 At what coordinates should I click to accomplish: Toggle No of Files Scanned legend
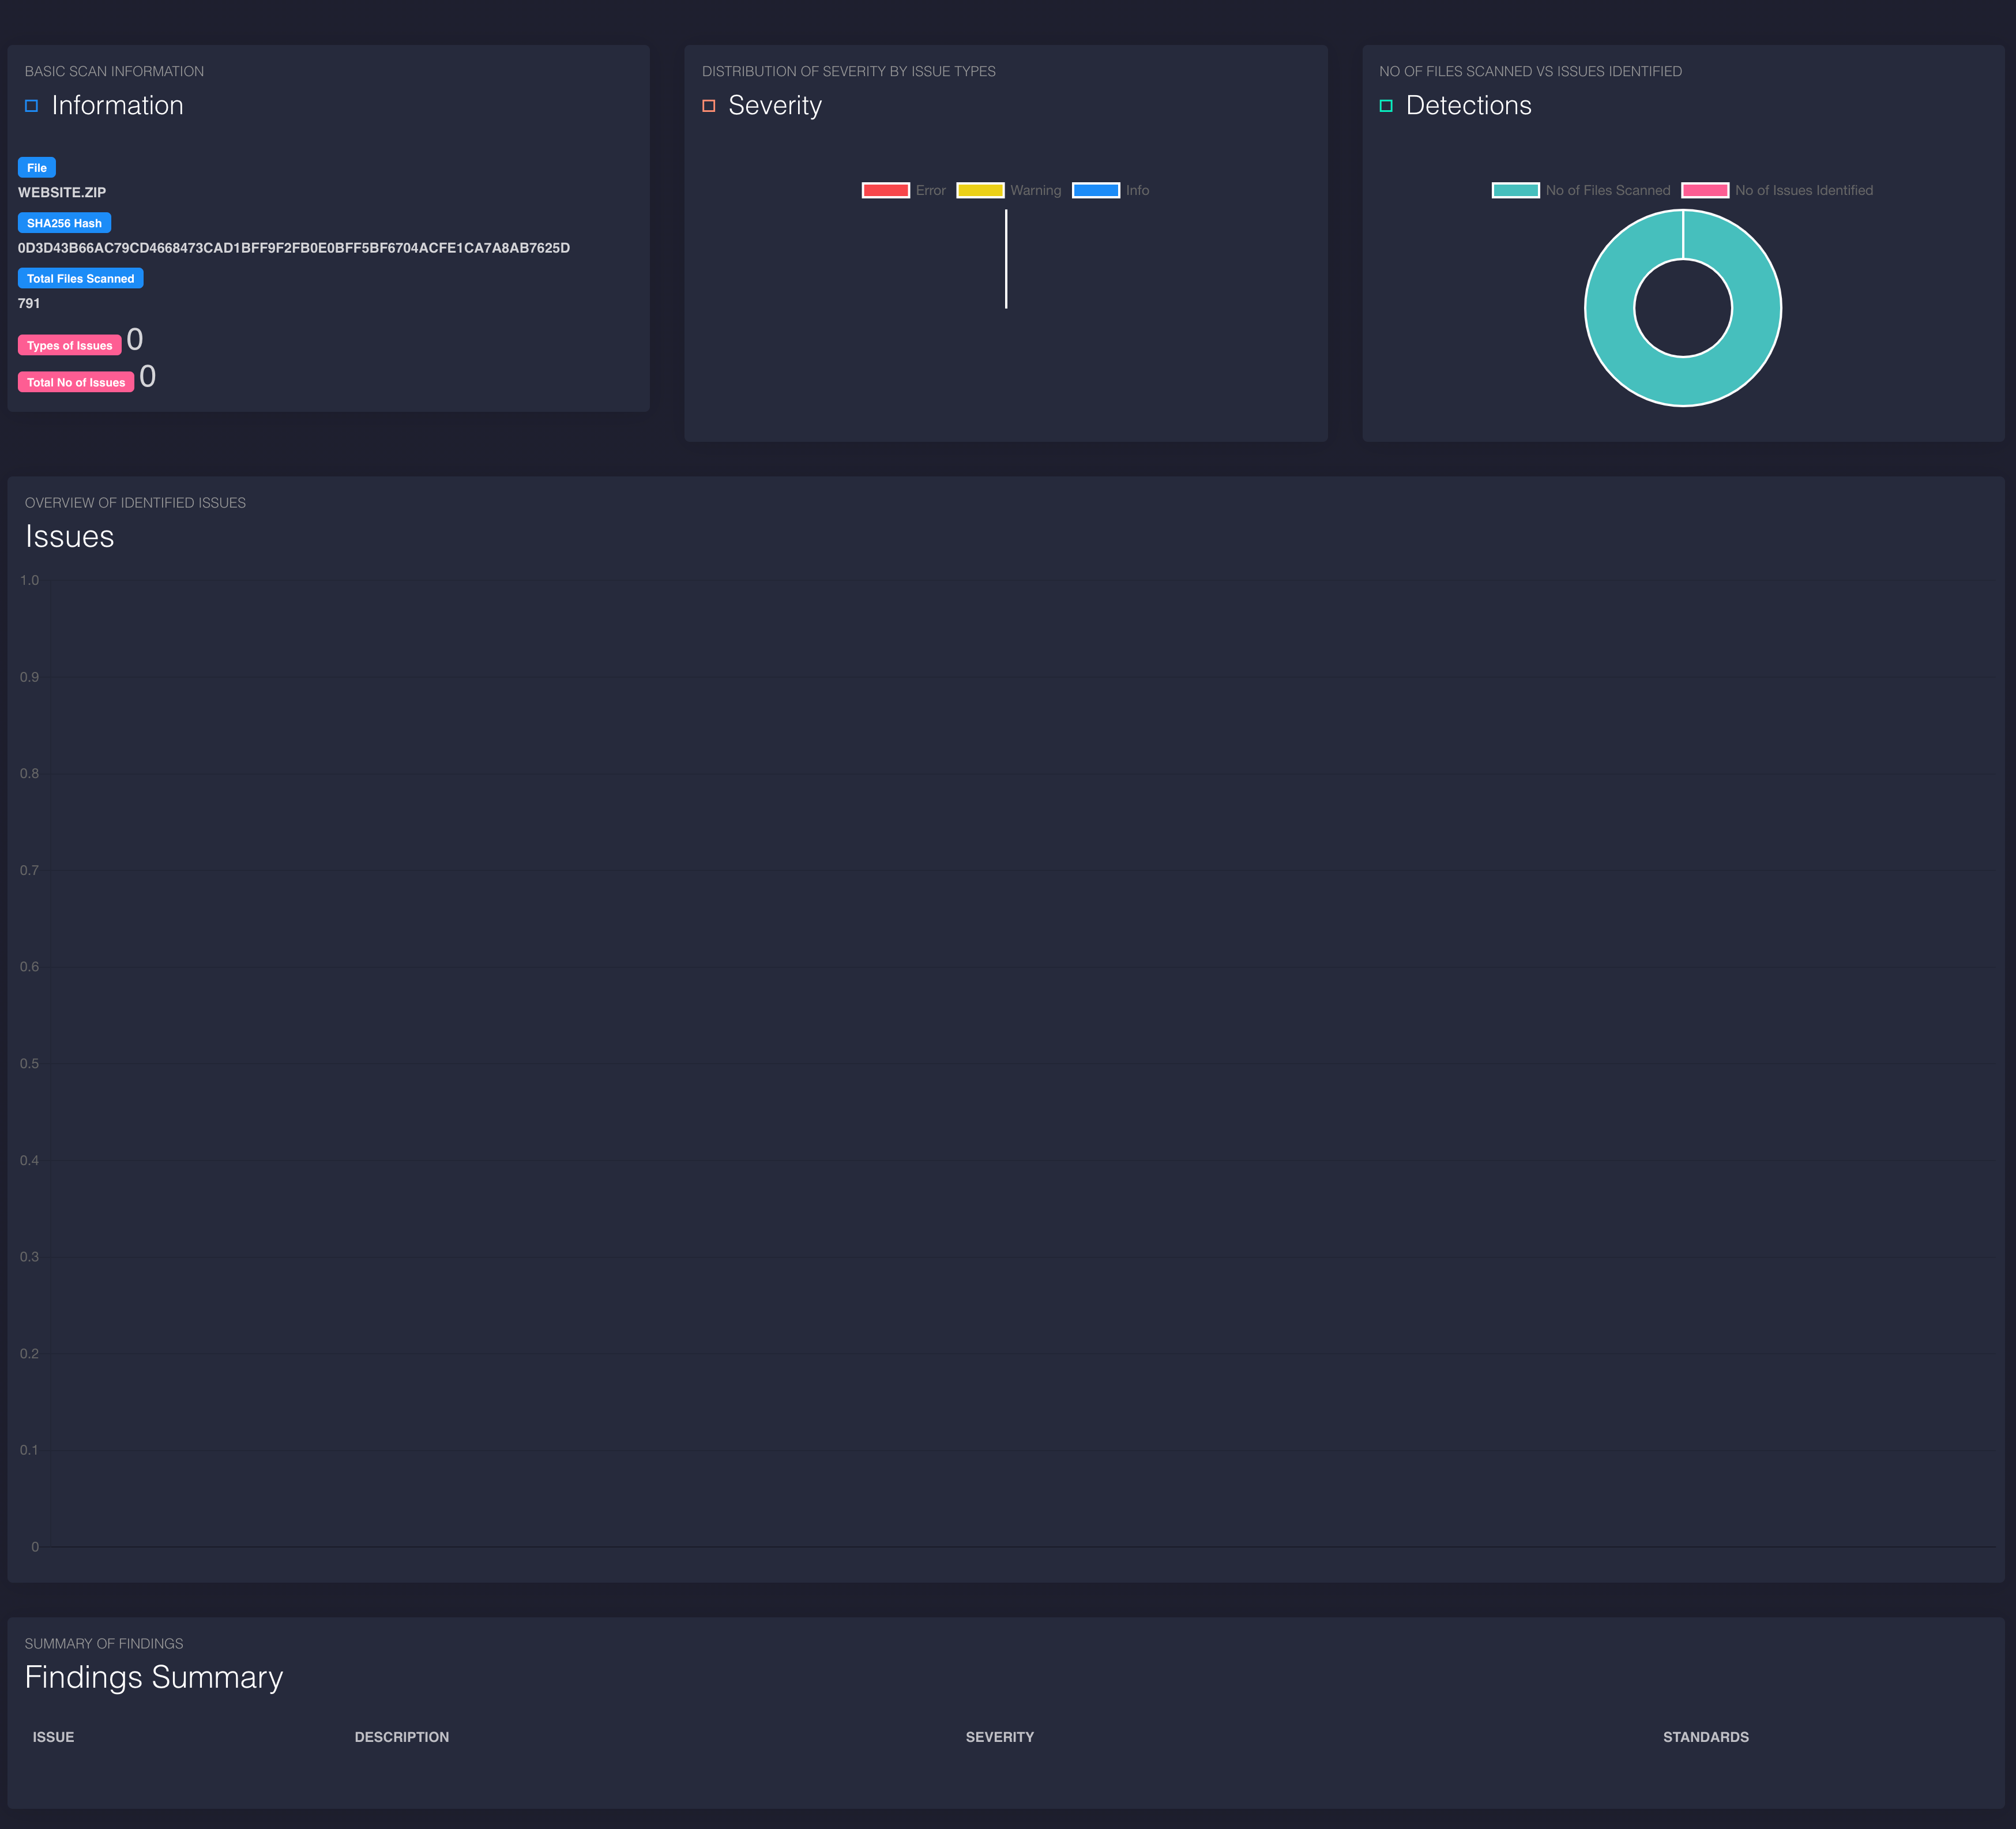(1607, 191)
